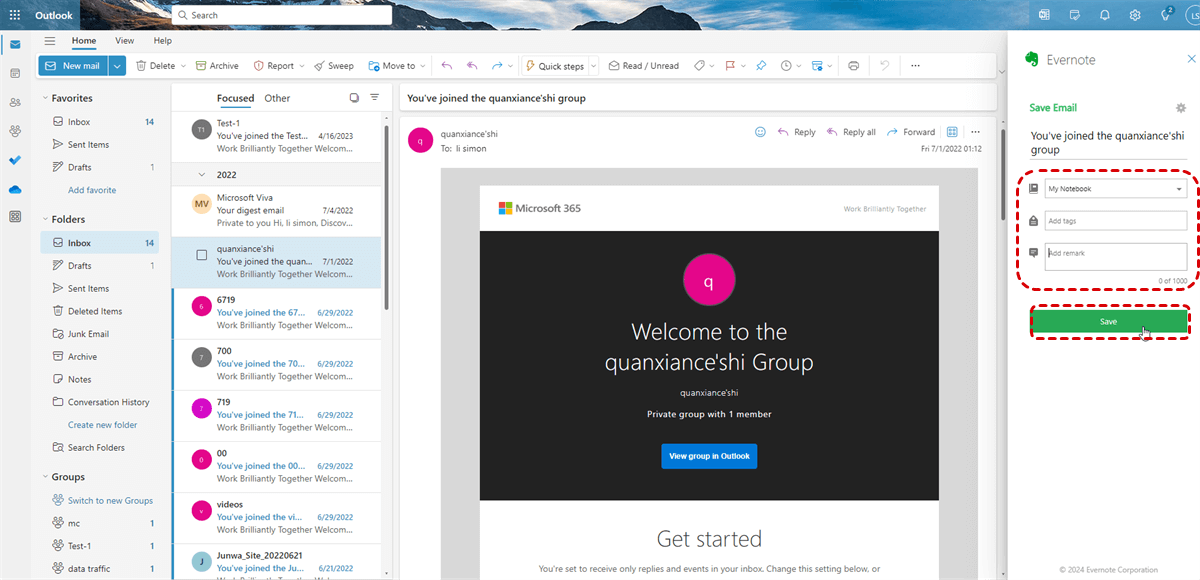The width and height of the screenshot is (1200, 580).
Task: Open the notifications bell icon
Action: [1105, 15]
